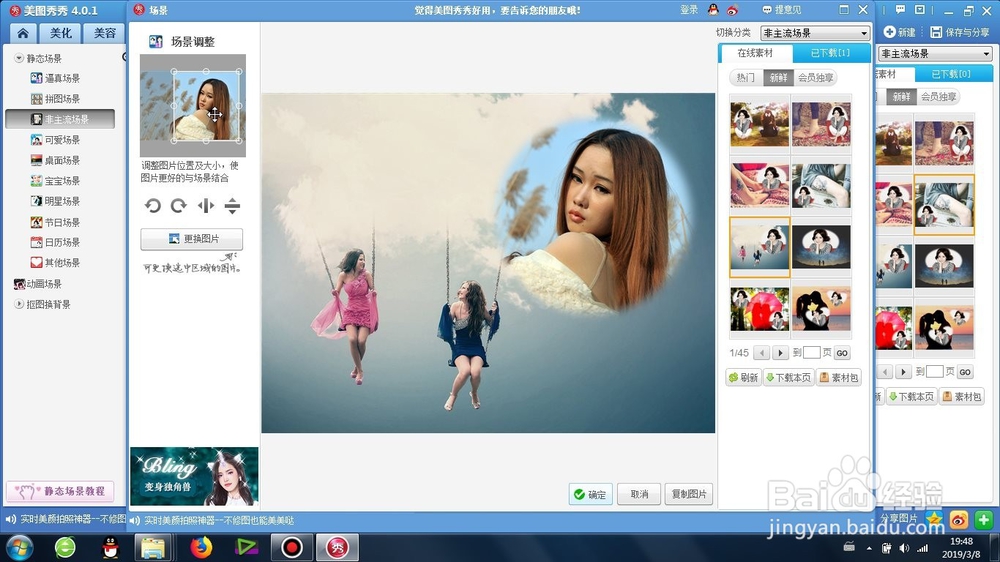Open 切换分类 dropdown showing 非主流场景
This screenshot has width=1000, height=562.
[x=815, y=33]
